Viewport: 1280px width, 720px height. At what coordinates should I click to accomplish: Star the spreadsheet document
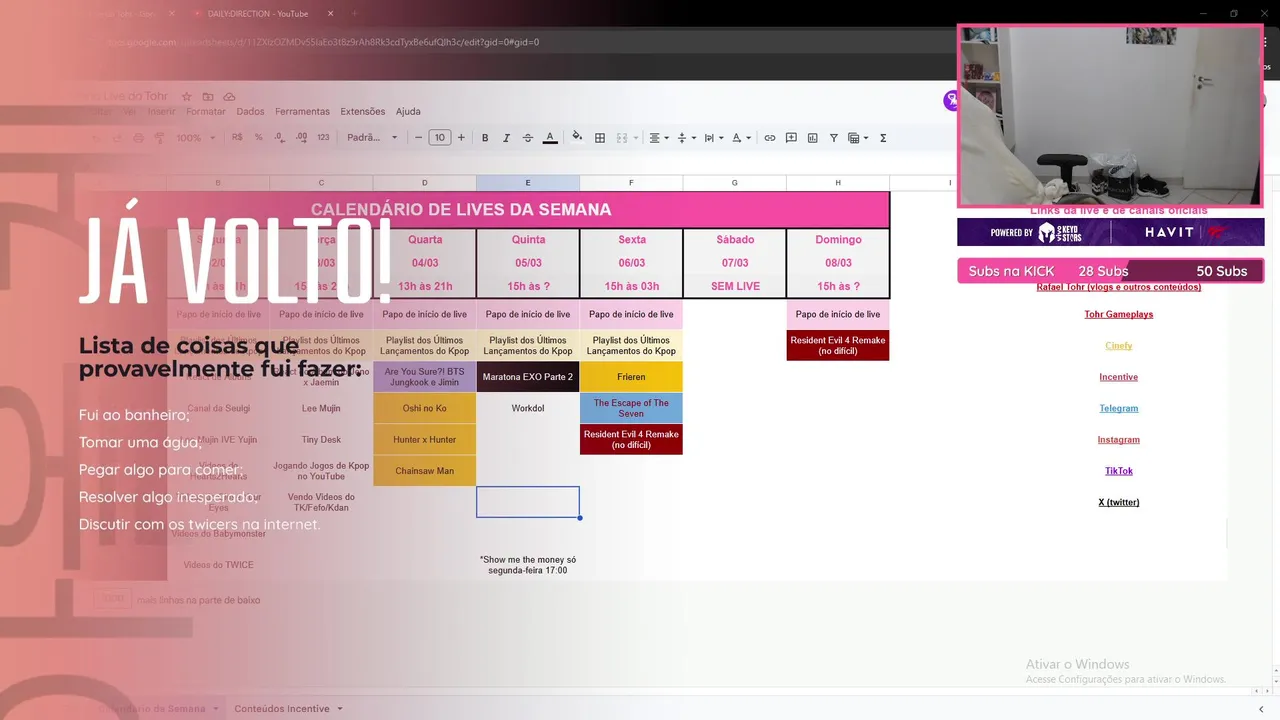click(186, 96)
